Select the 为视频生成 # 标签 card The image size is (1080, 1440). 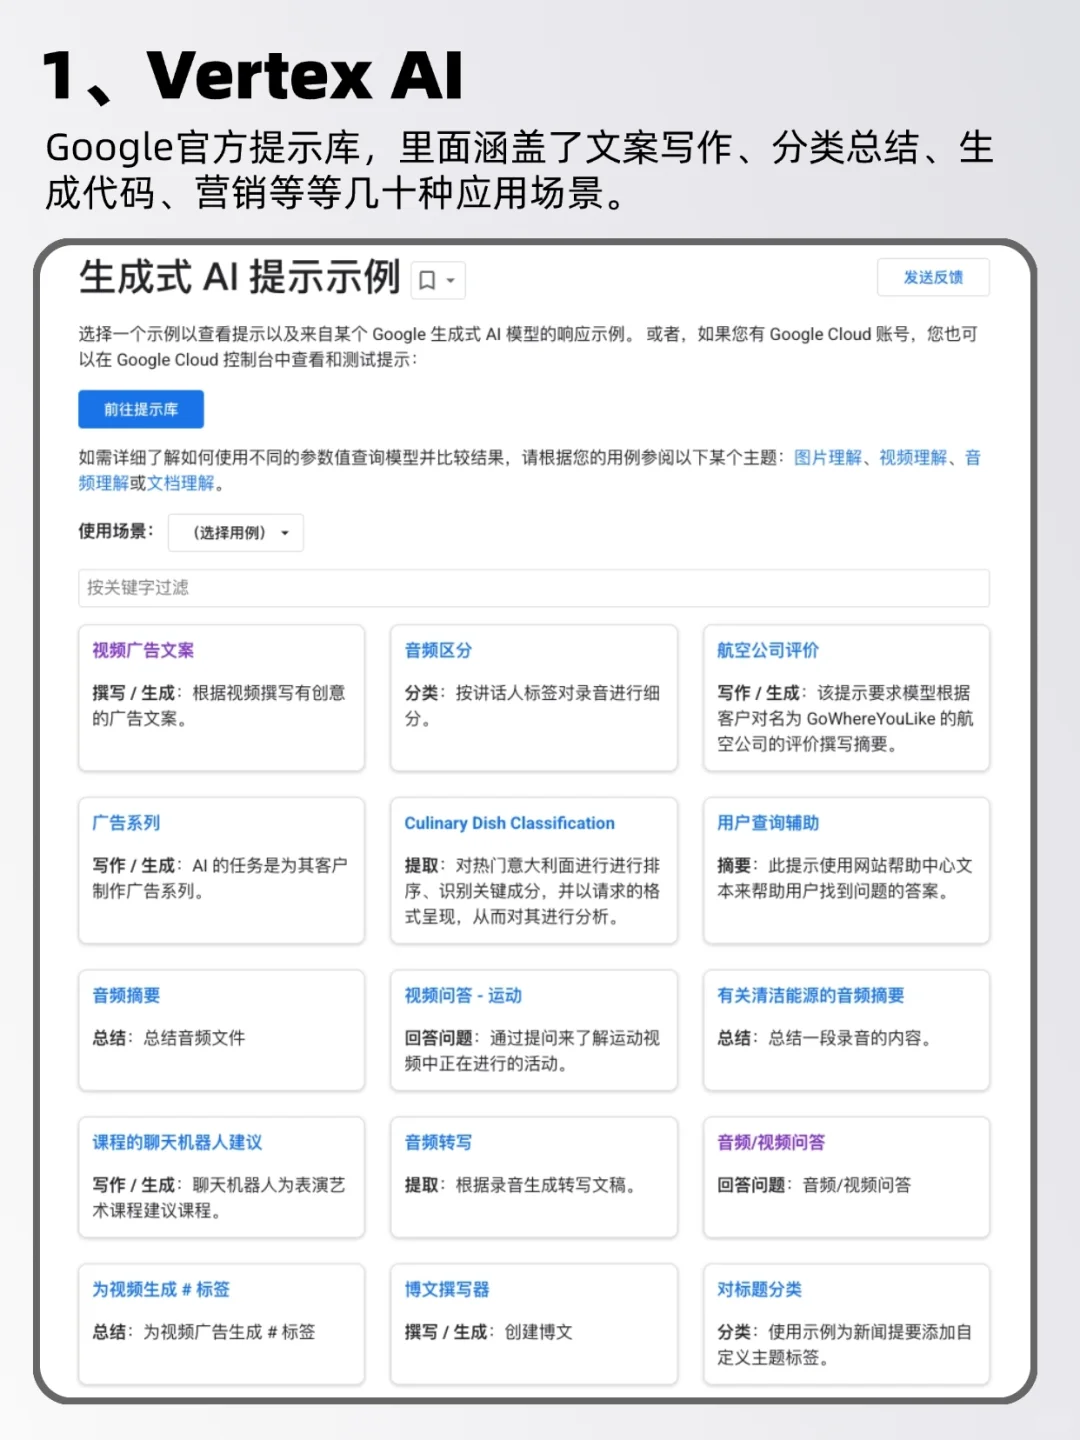click(221, 1325)
